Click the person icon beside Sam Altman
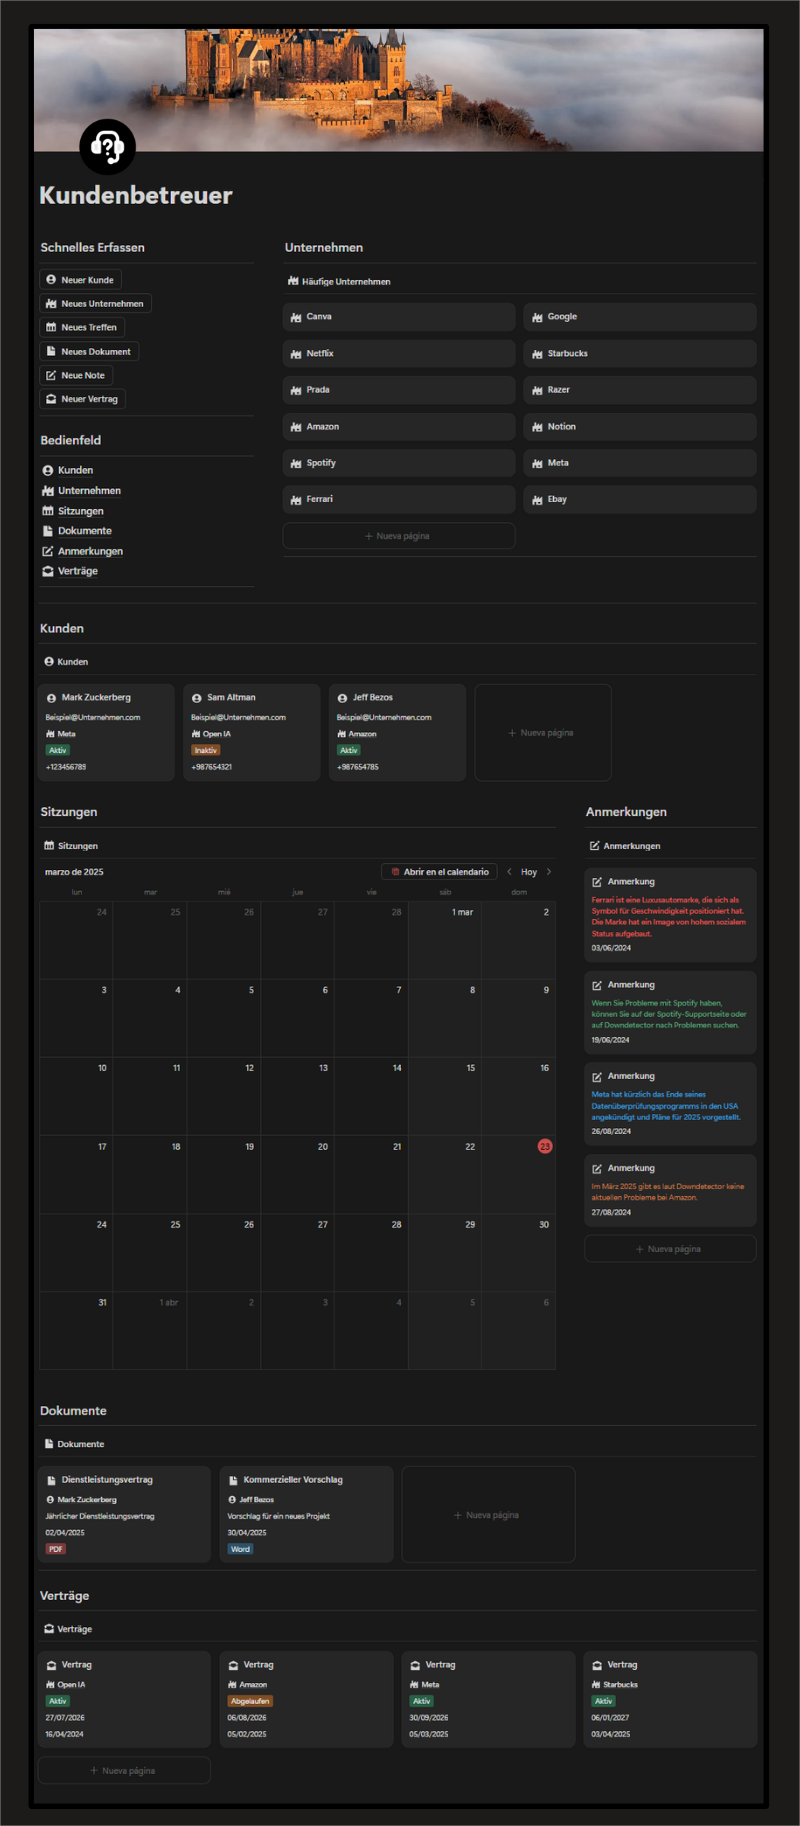 point(197,698)
